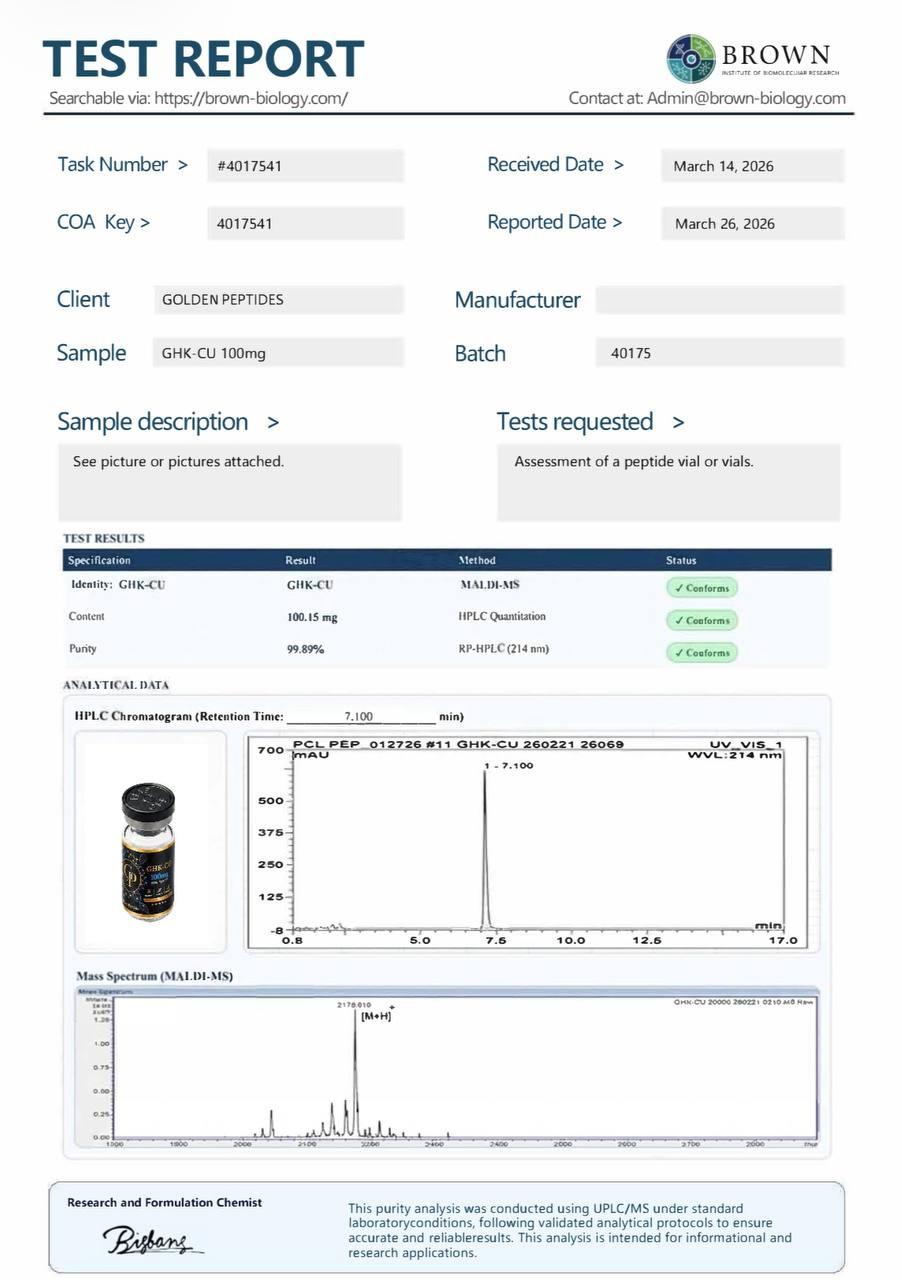The height and width of the screenshot is (1280, 902).
Task: Open the brown-biology.com searchable link
Action: pos(251,98)
